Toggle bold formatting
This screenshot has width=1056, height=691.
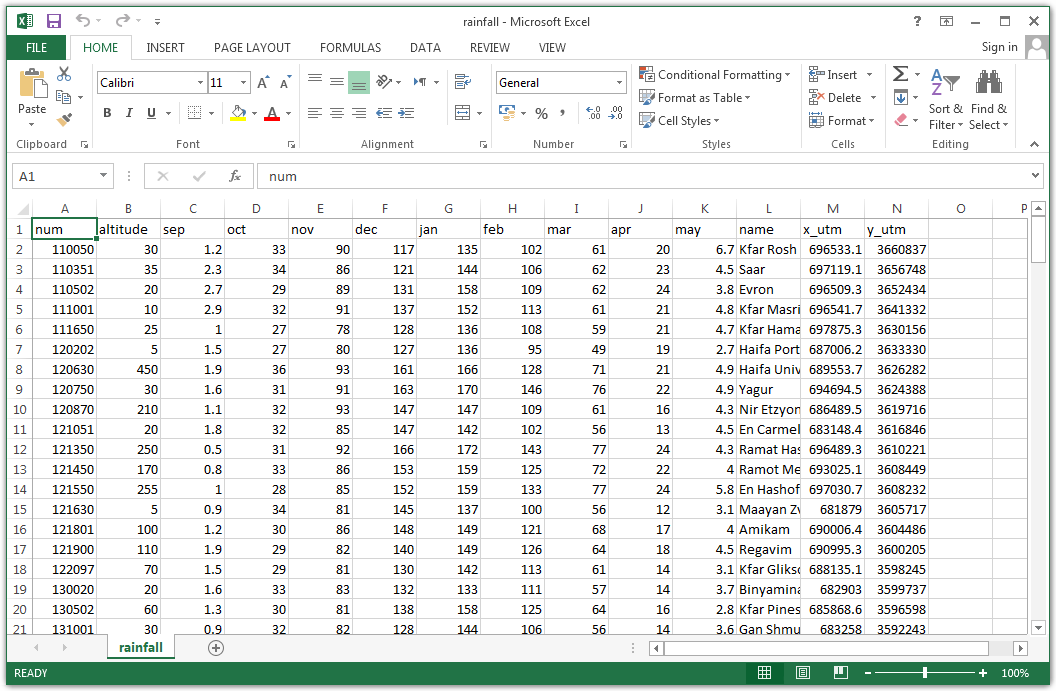tap(107, 113)
